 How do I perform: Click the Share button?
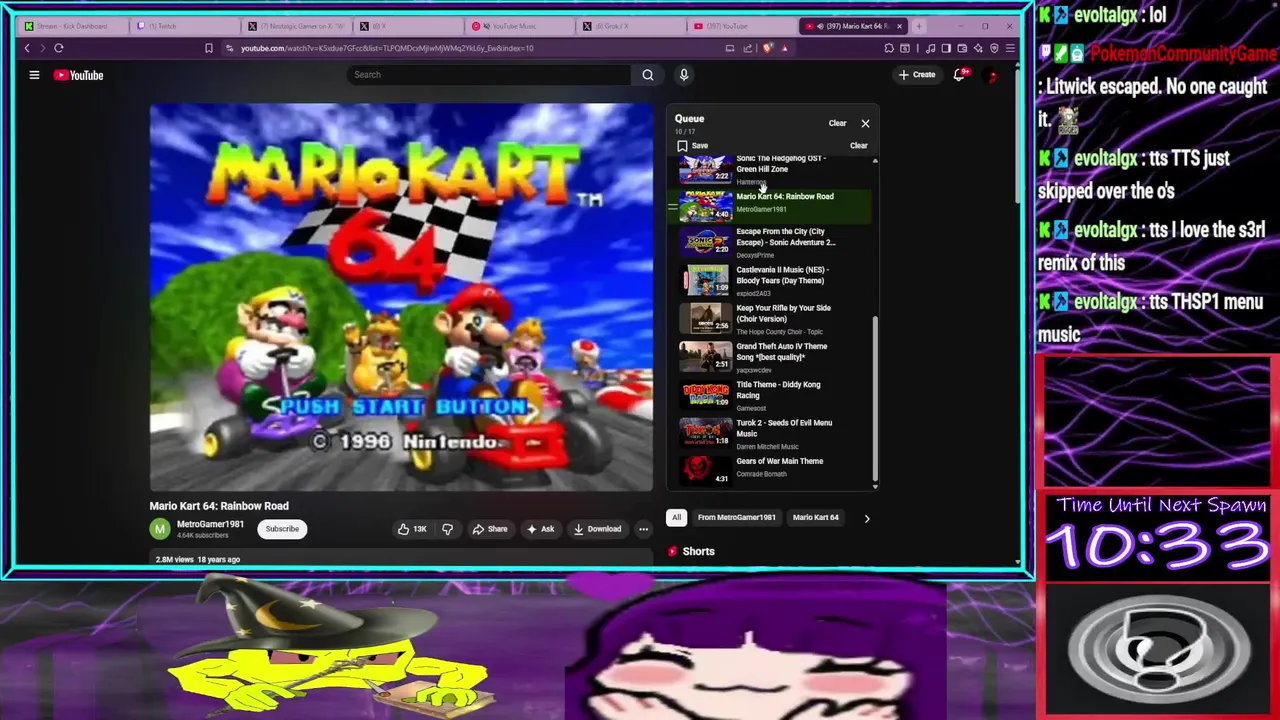tap(490, 529)
